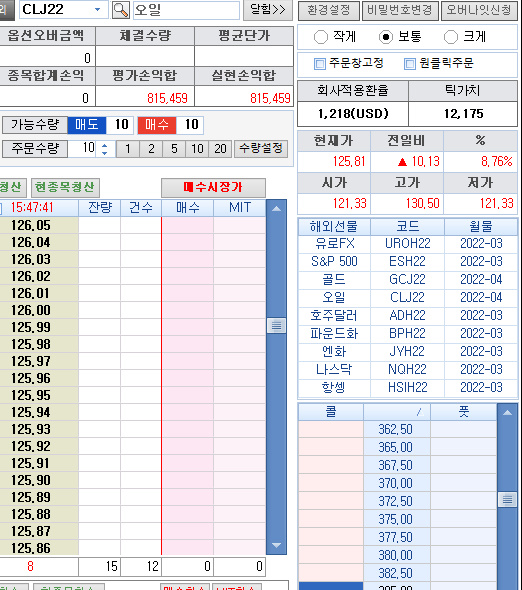Screen dimensions: 522x590
Task: Collapse the side panel with 닫힘>> button
Action: [268, 10]
